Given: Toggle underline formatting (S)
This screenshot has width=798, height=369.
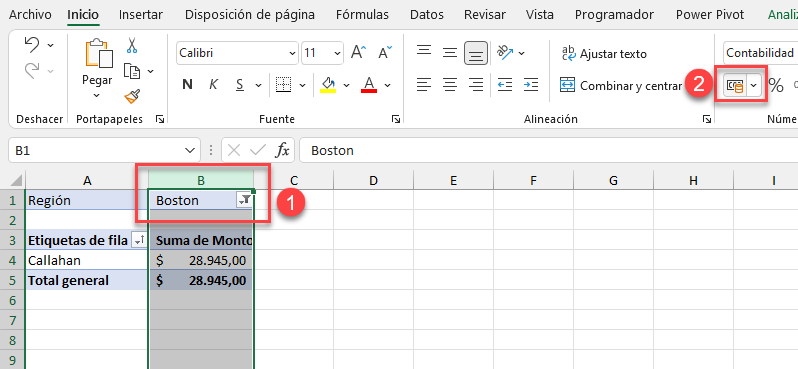Looking at the screenshot, I should click(x=240, y=85).
